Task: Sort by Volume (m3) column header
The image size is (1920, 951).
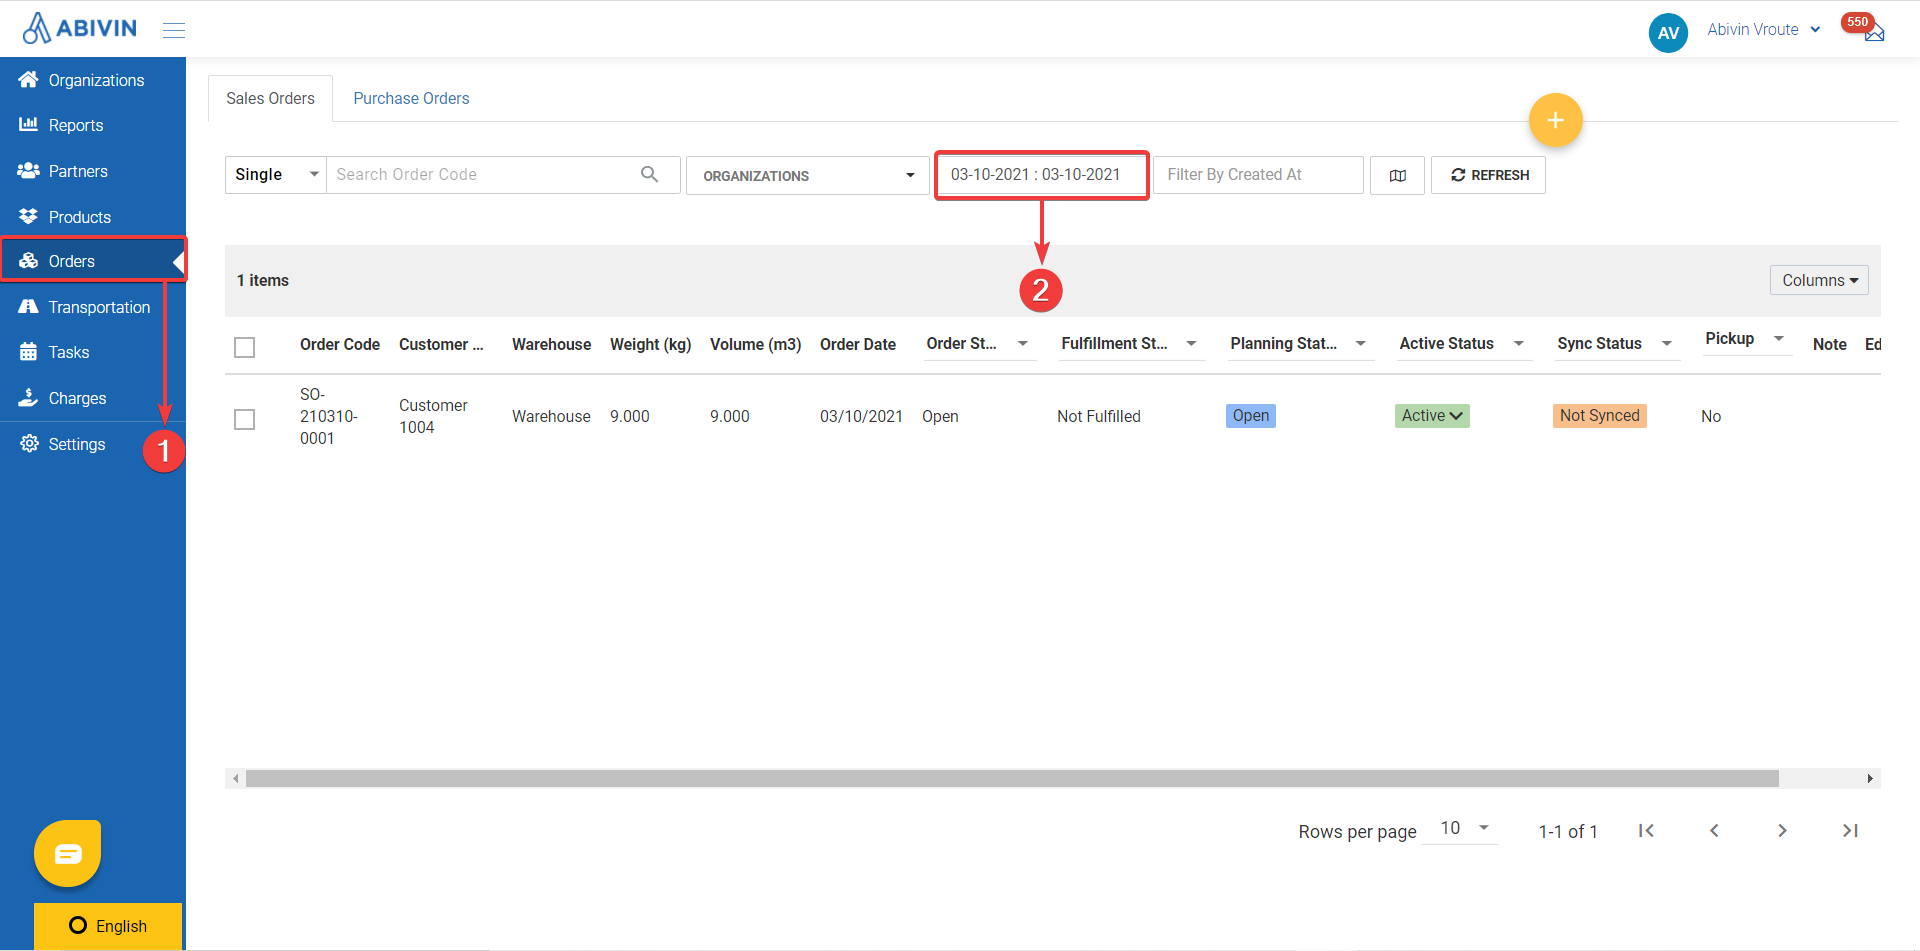Action: [x=756, y=344]
